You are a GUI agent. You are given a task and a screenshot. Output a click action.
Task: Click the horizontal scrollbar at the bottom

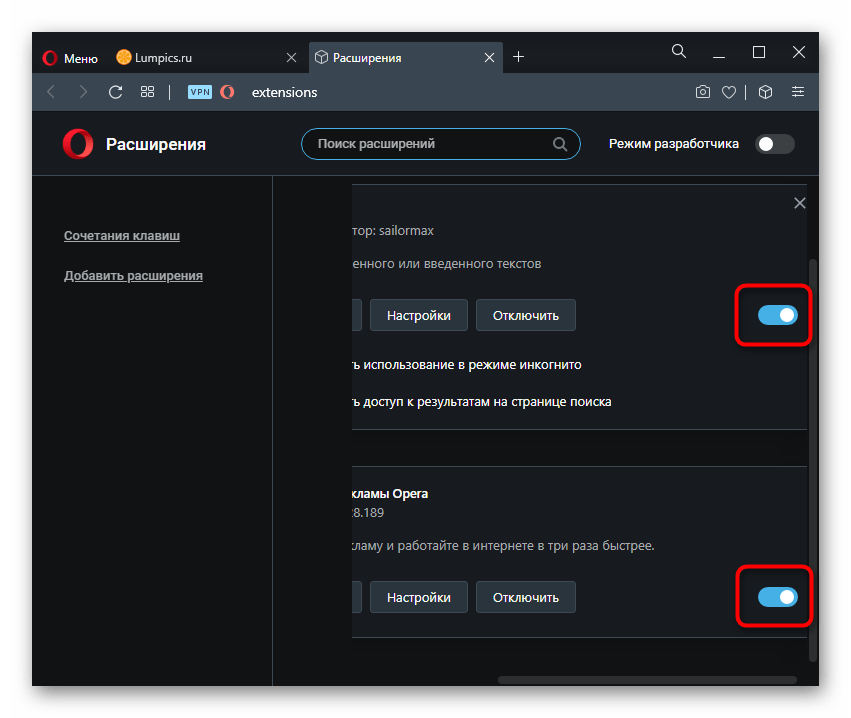pos(646,680)
